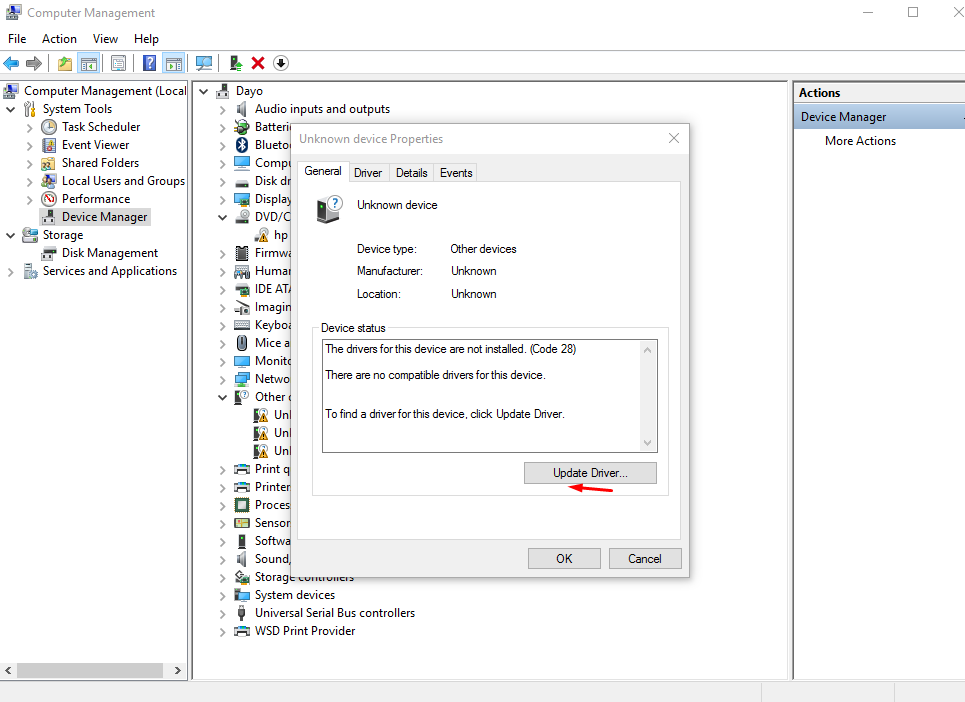
Task: Collapse the System Tools section
Action: [10, 108]
